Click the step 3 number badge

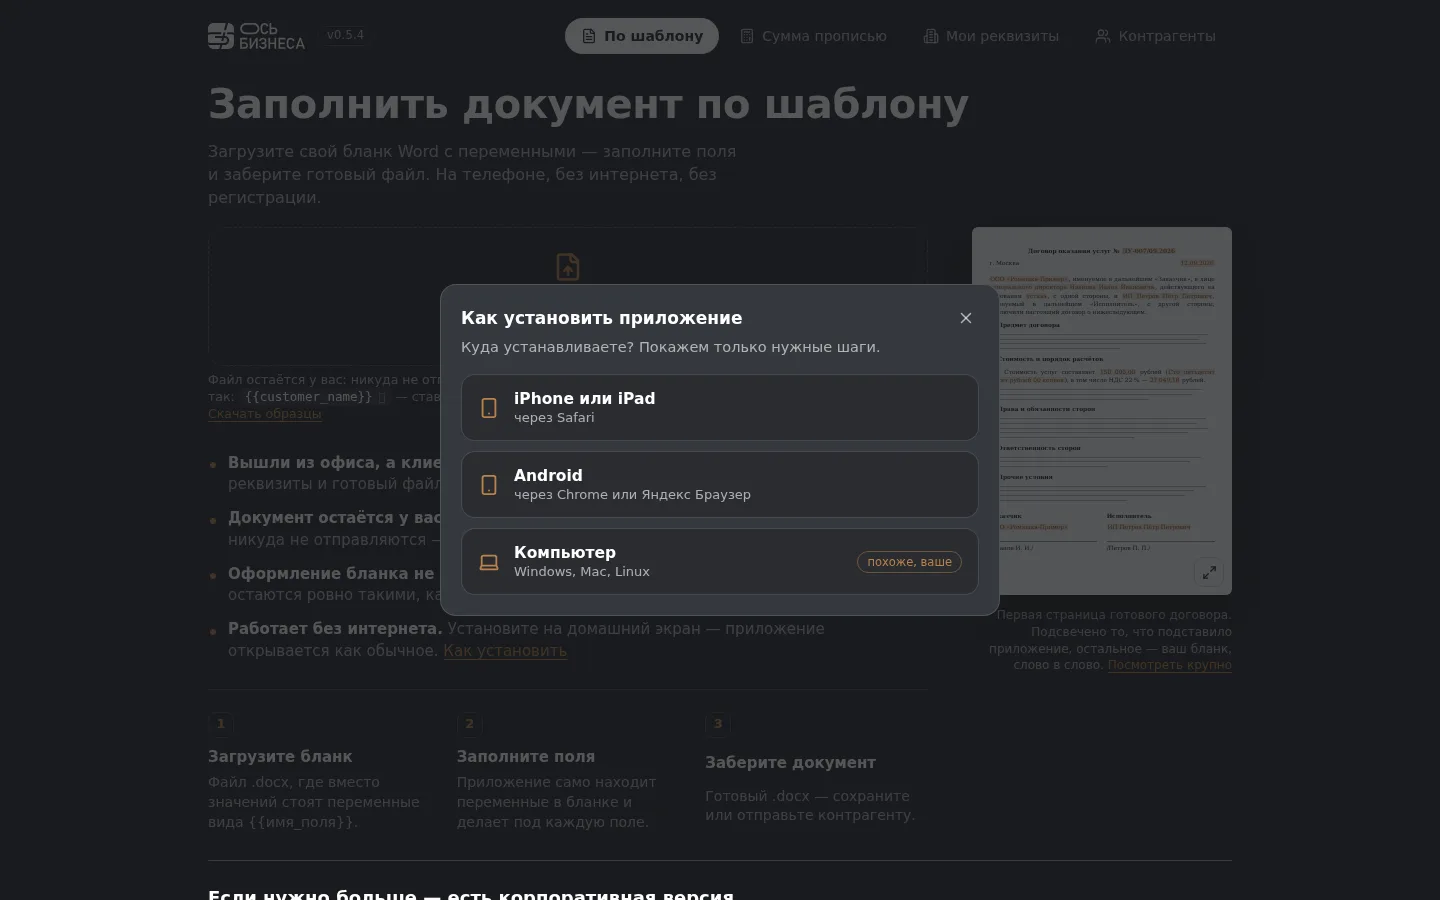coord(718,724)
